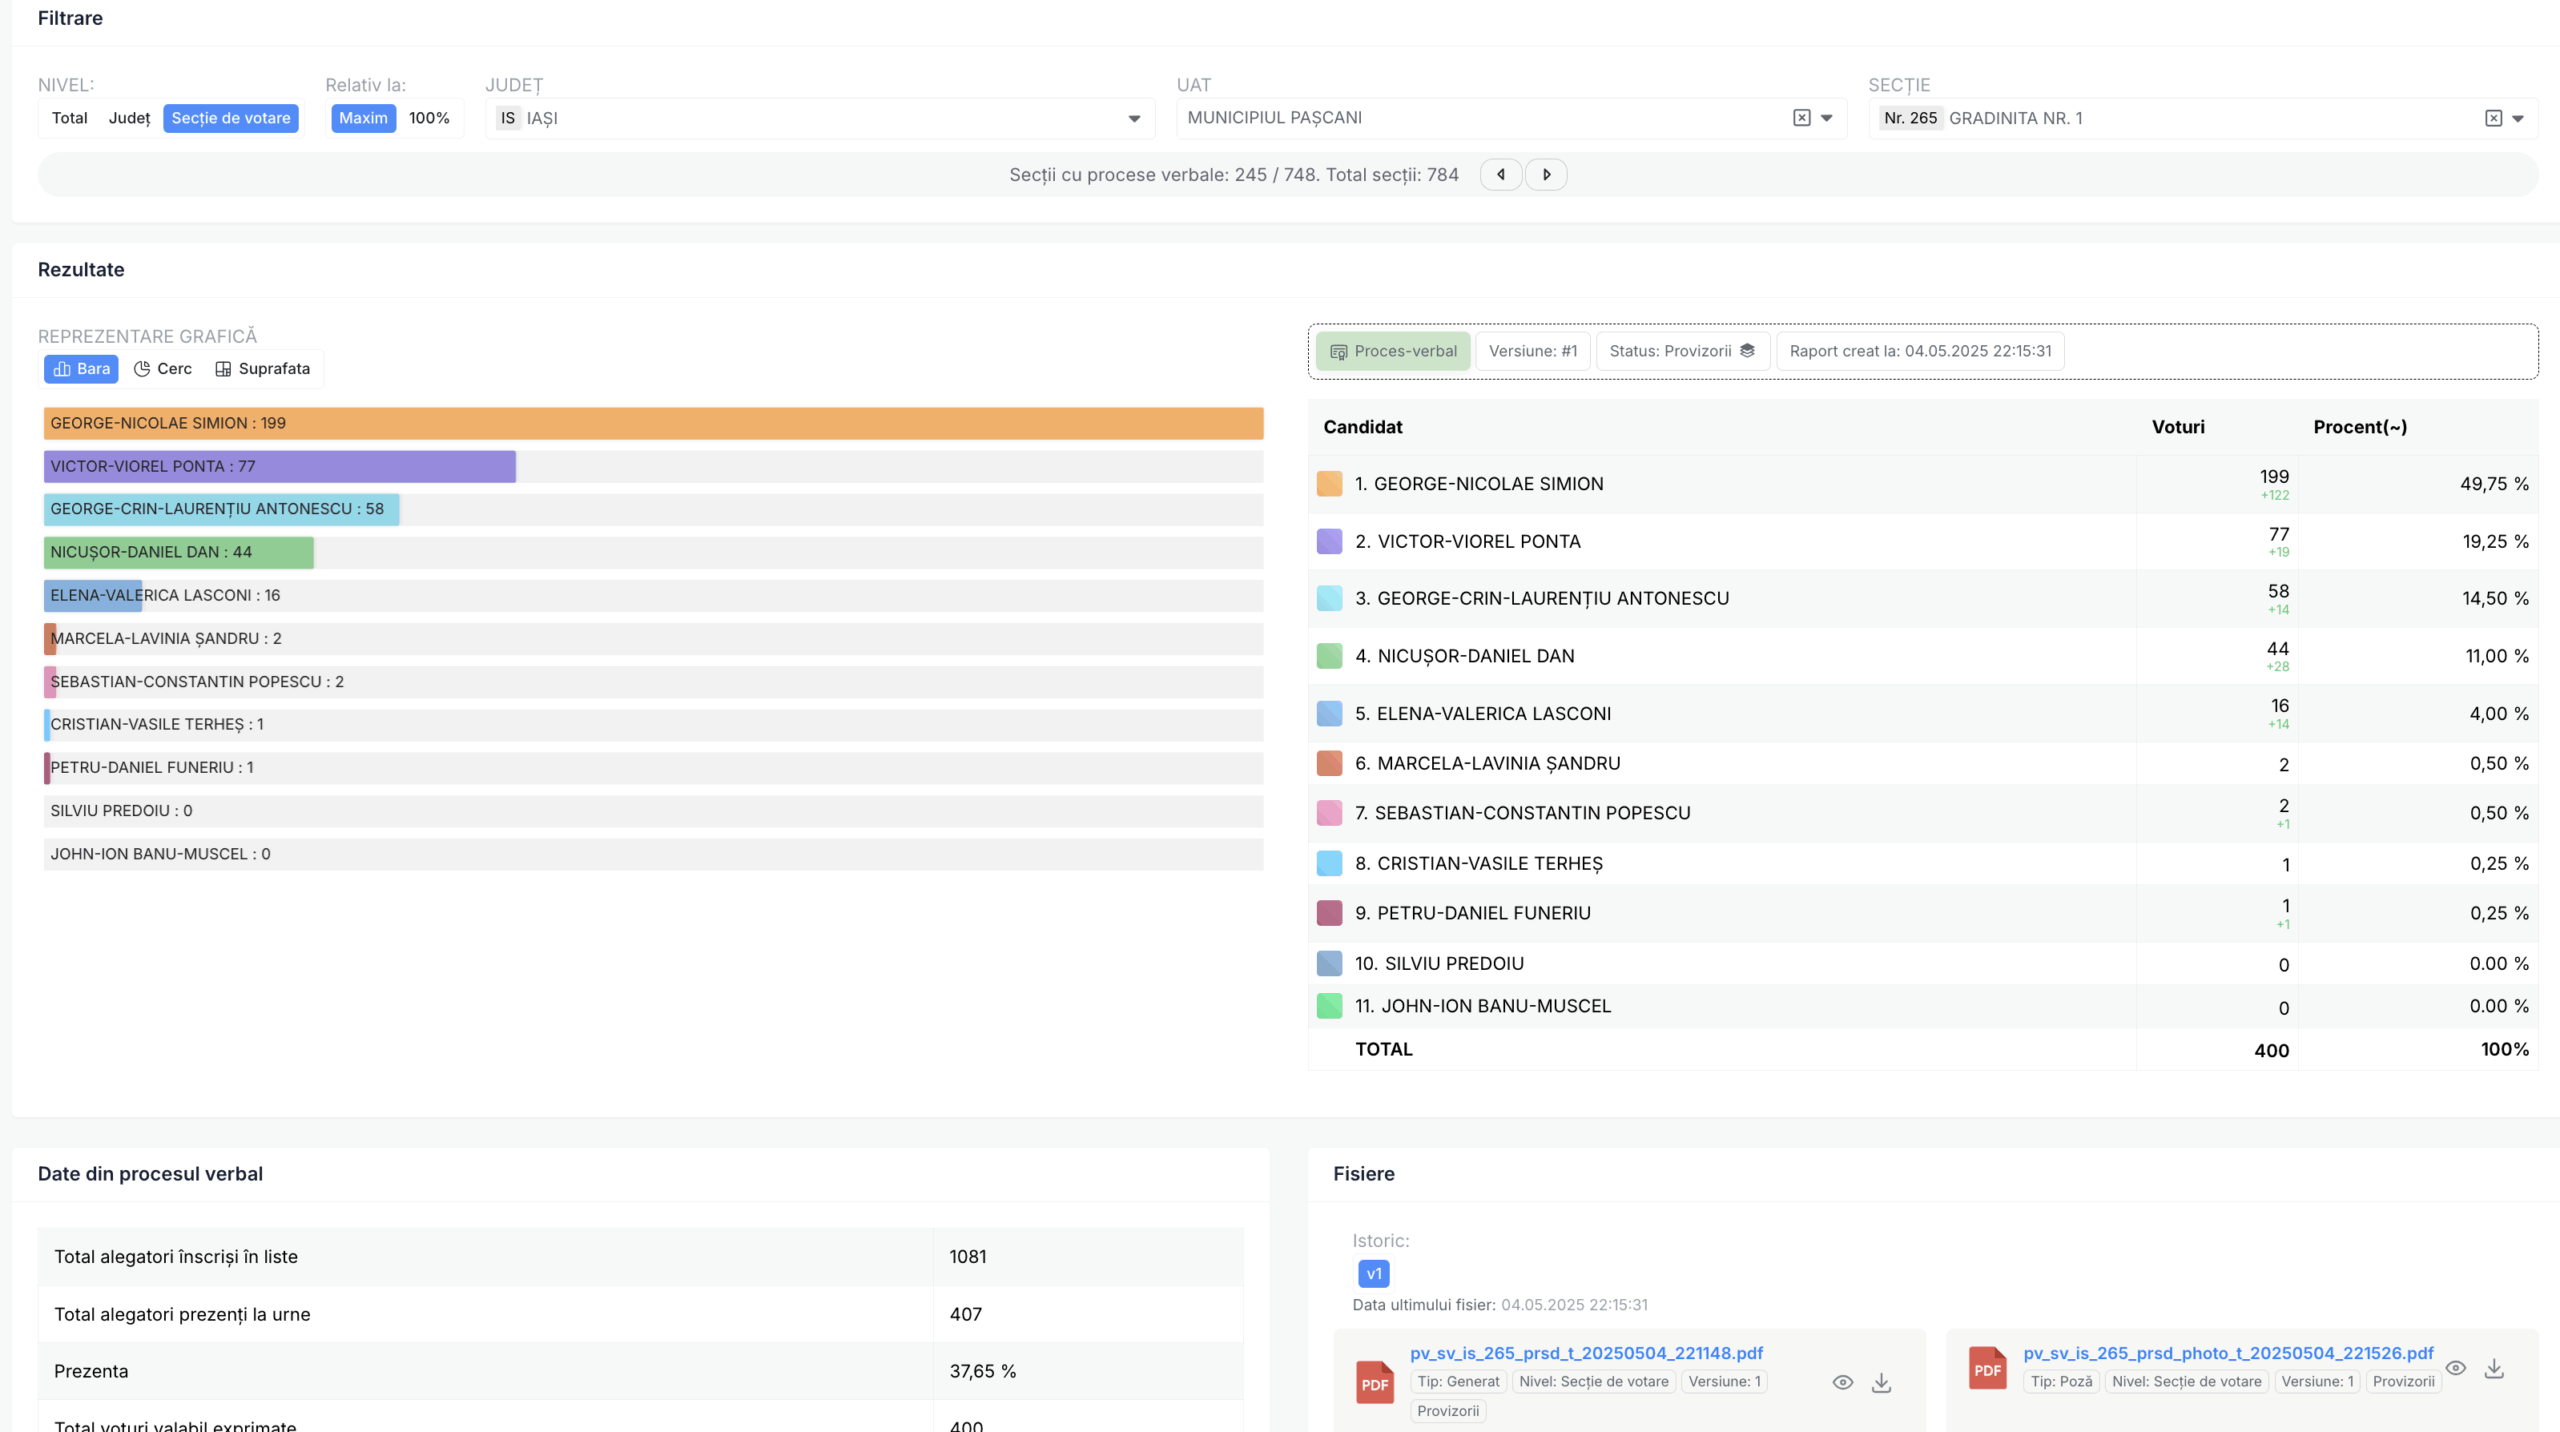Click the orange swatch for George-Nicolae Simion
This screenshot has width=2560, height=1432.
pos(1329,484)
